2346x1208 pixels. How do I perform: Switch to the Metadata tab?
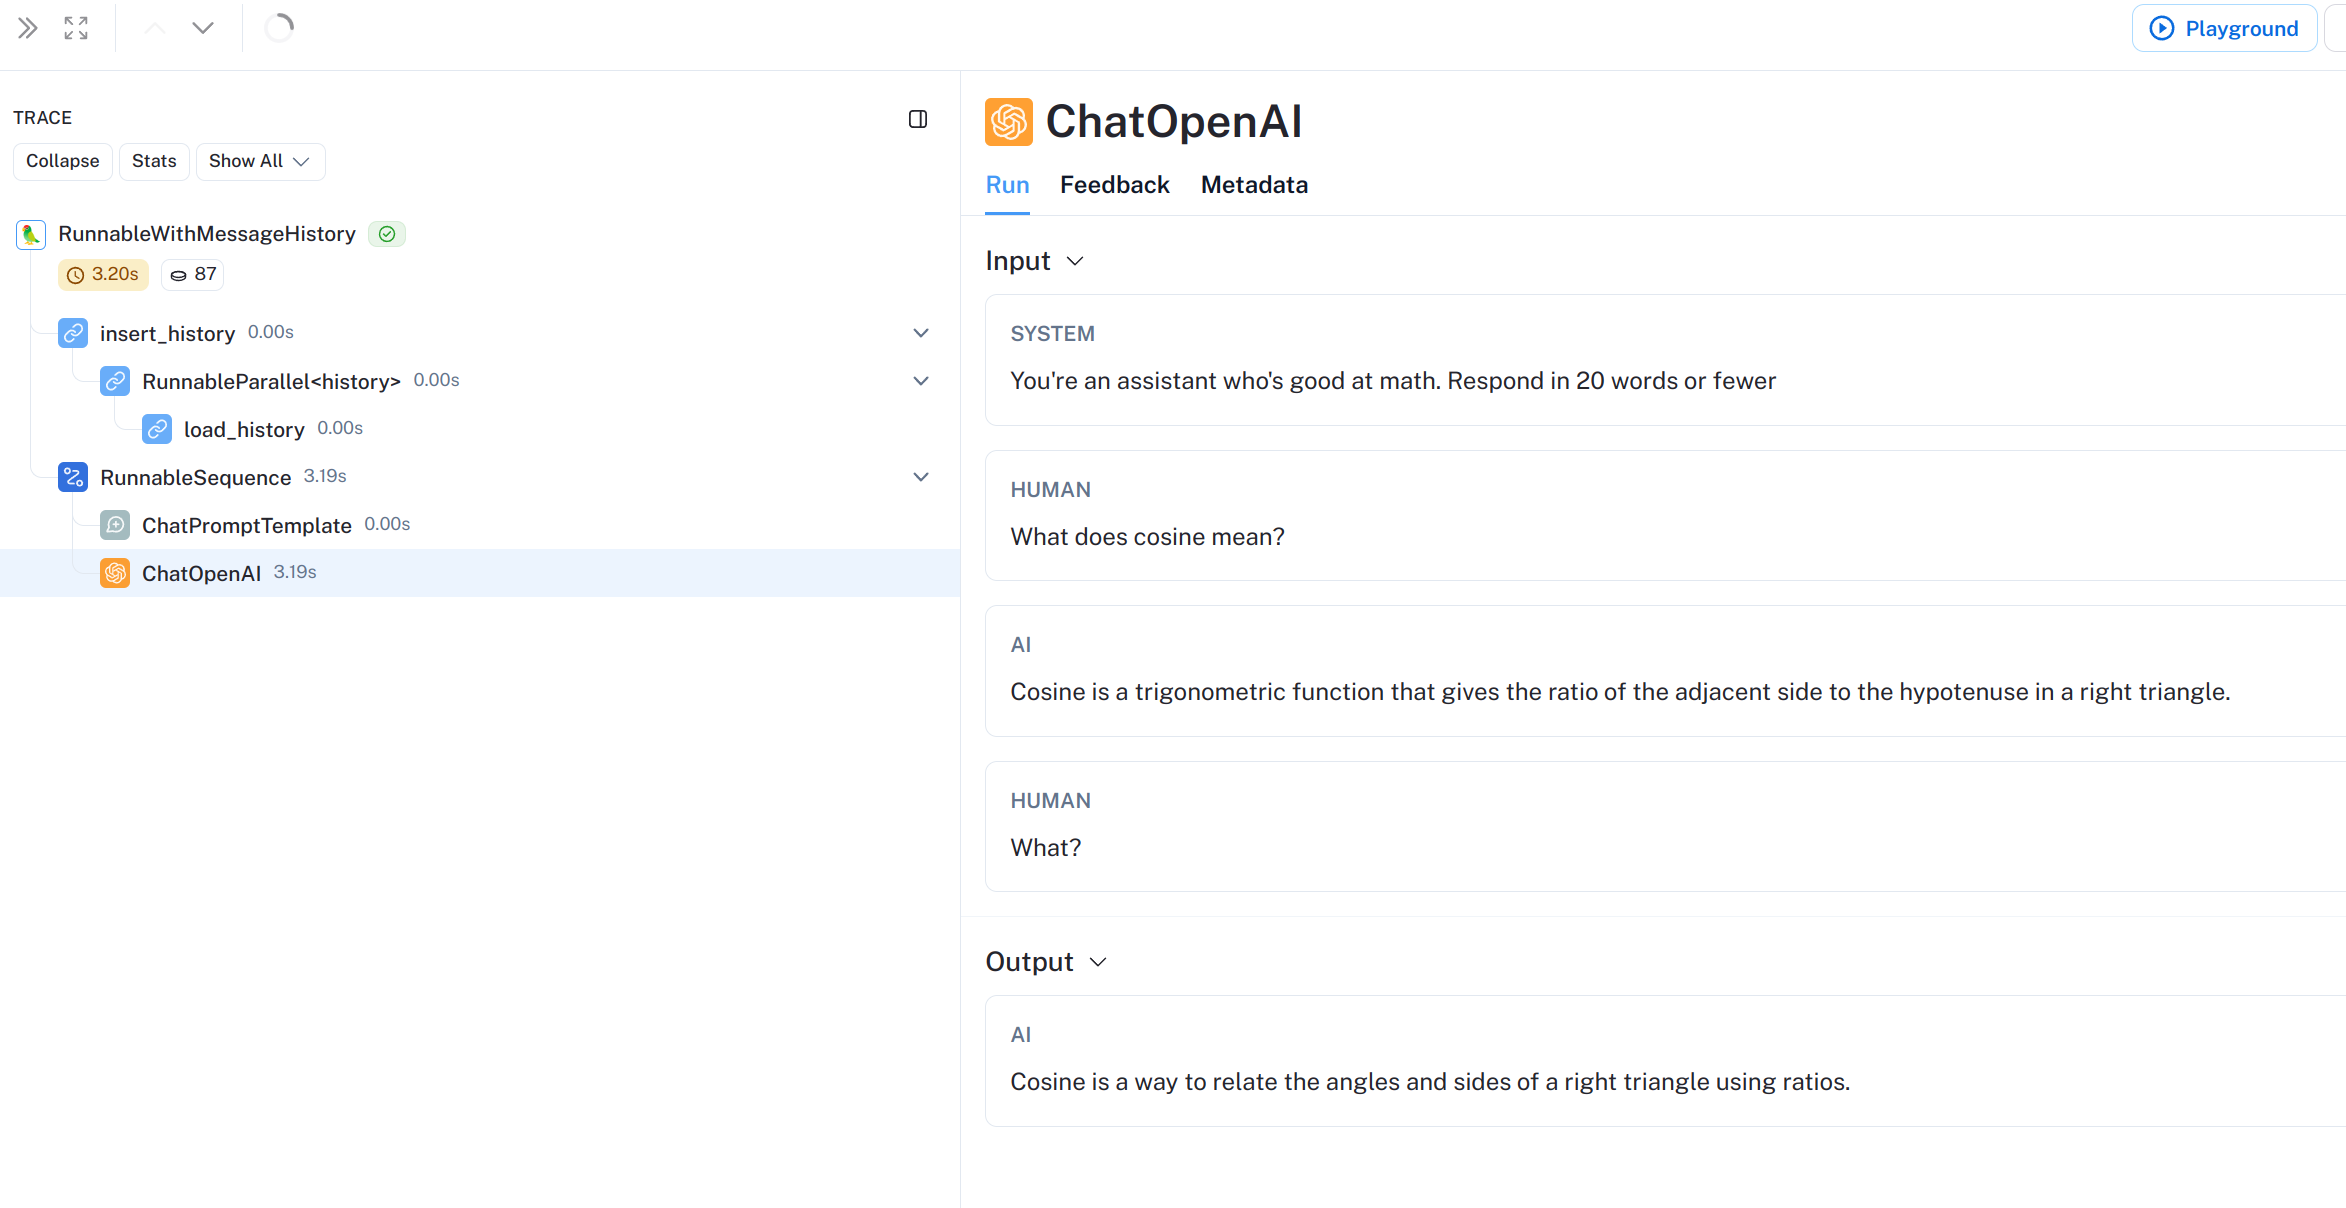click(x=1254, y=185)
